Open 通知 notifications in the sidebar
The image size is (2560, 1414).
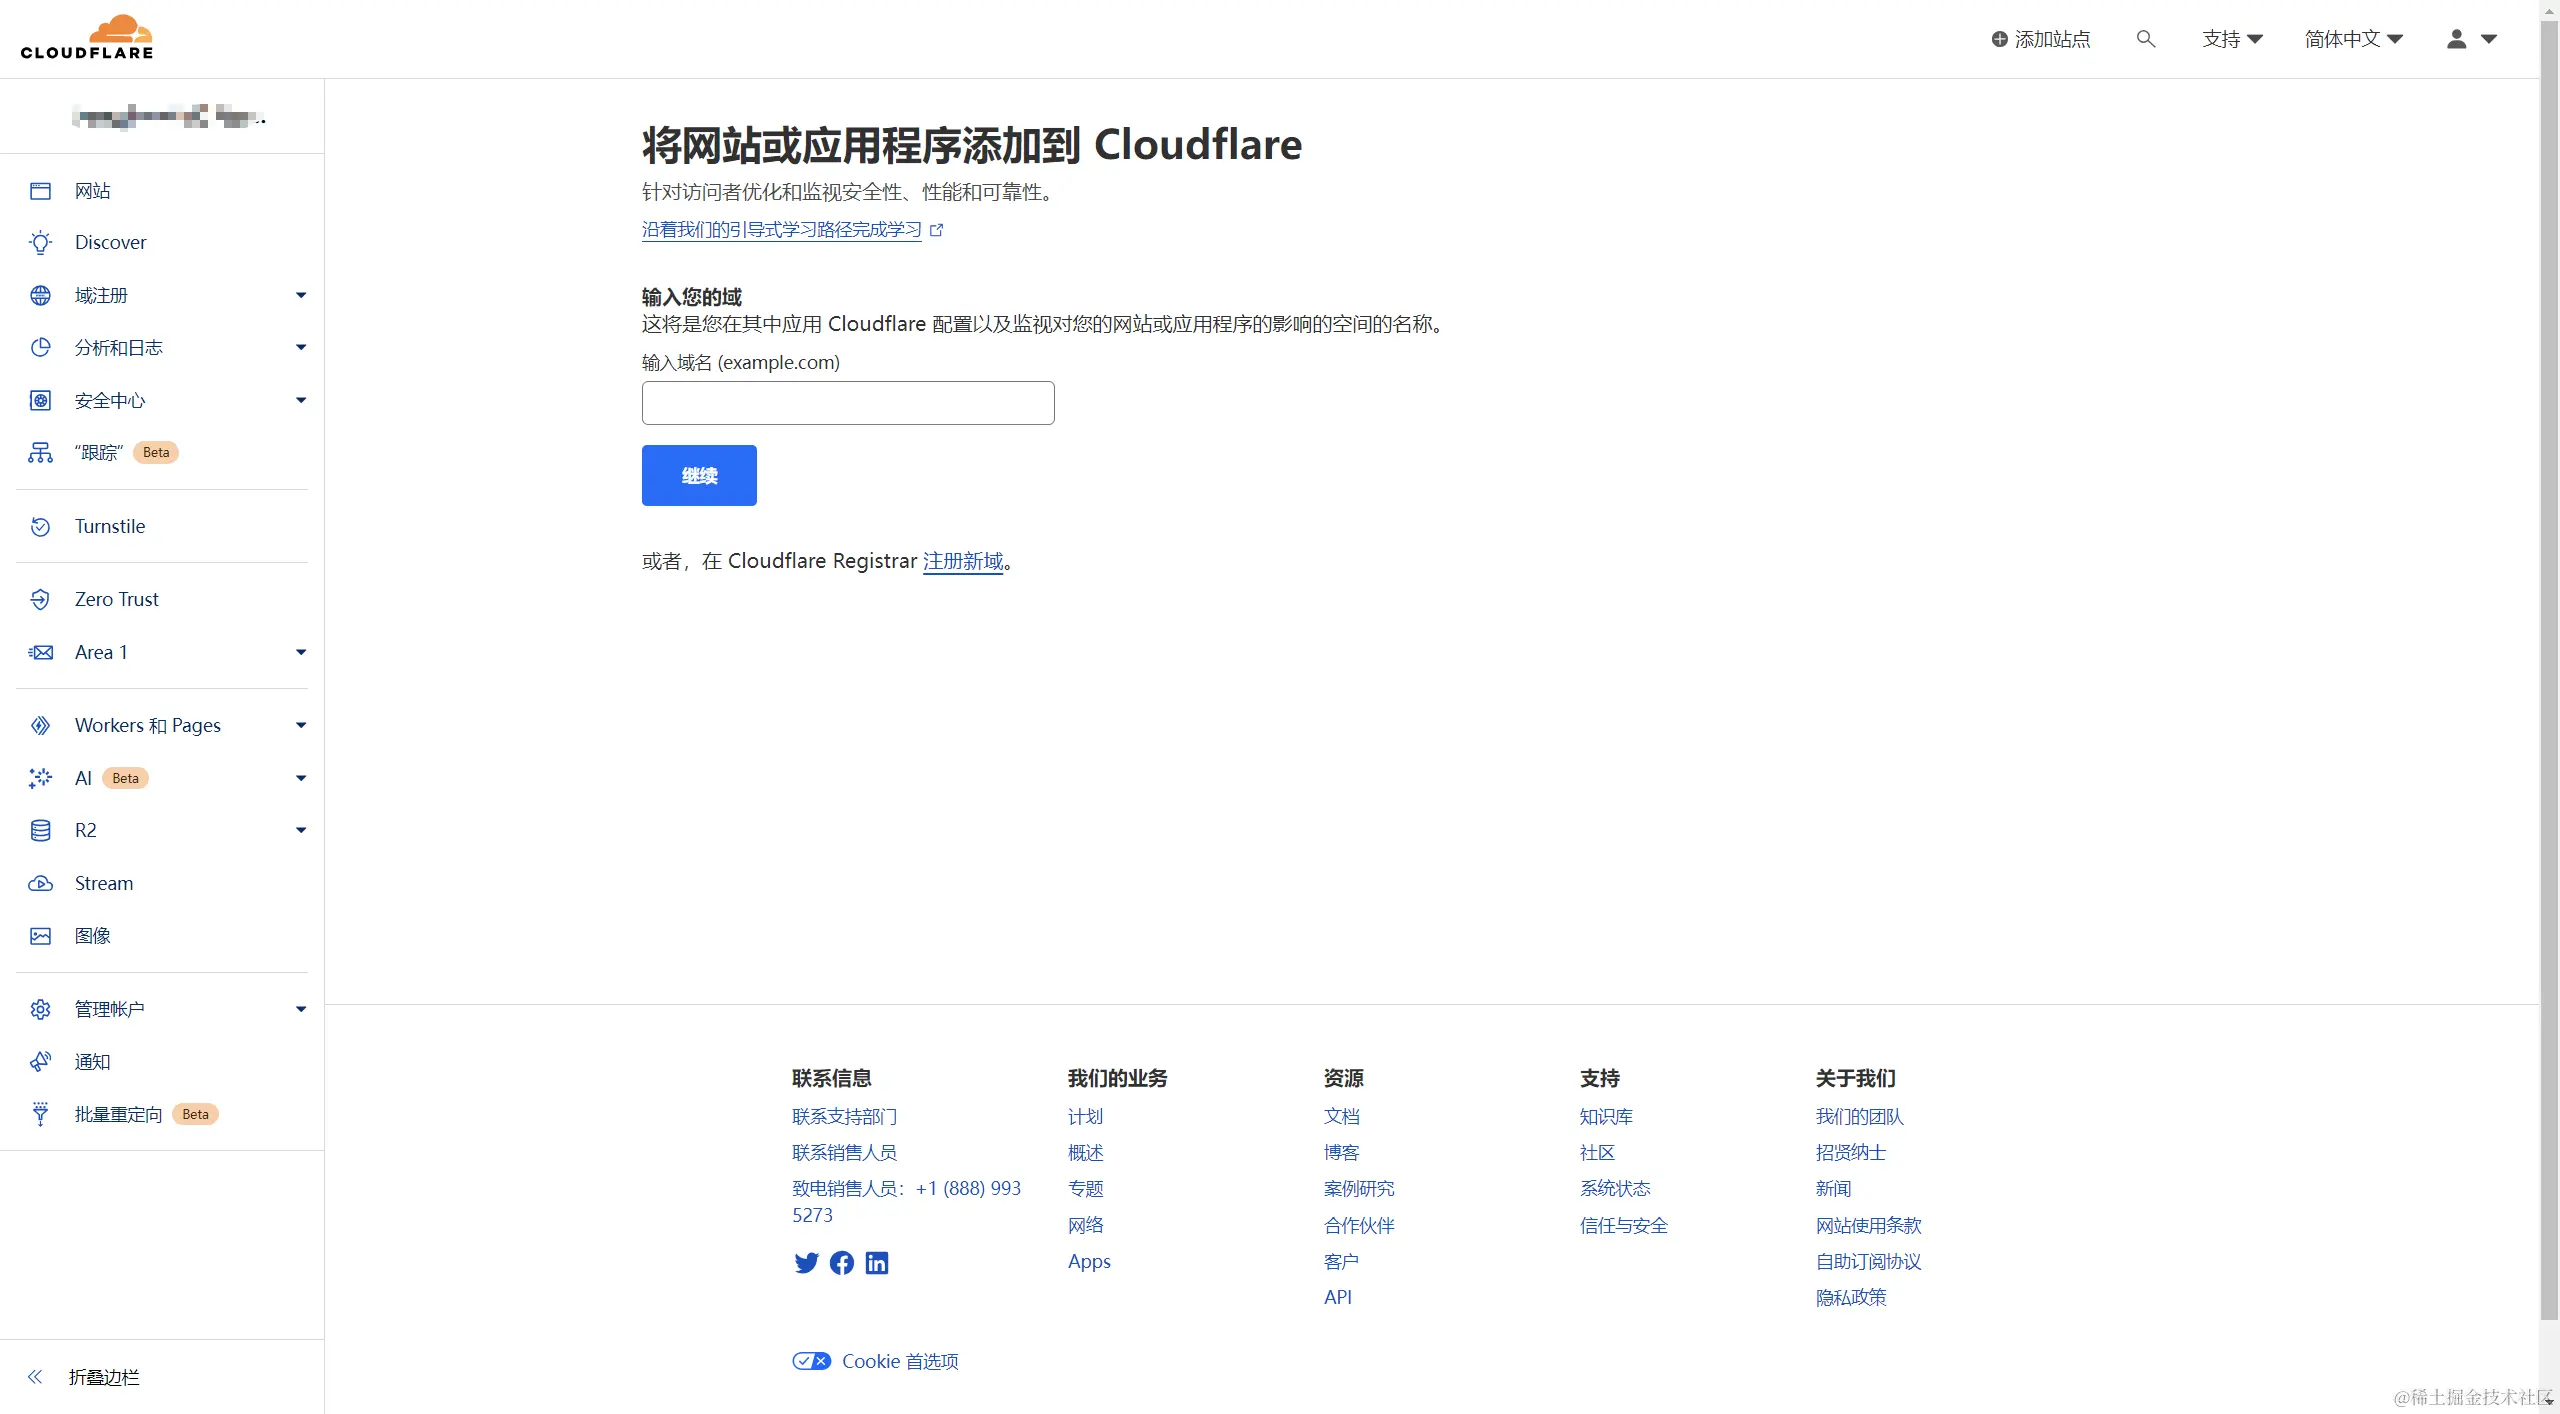[91, 1061]
